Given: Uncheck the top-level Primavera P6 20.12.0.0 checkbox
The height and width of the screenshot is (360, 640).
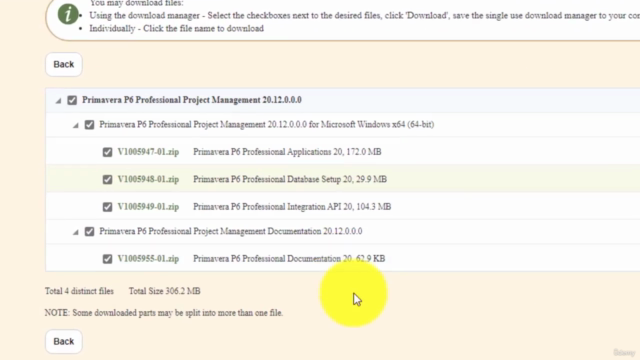Looking at the screenshot, I should pos(72,100).
